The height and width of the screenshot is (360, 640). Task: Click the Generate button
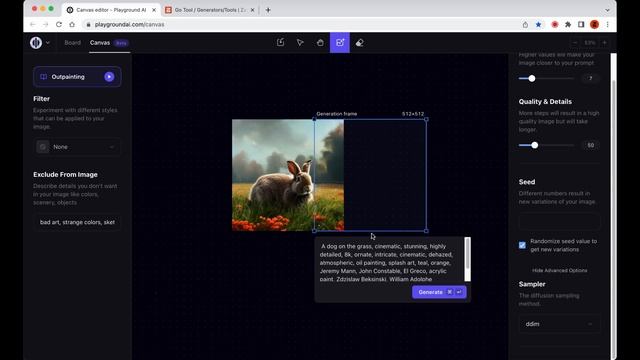[x=439, y=292]
